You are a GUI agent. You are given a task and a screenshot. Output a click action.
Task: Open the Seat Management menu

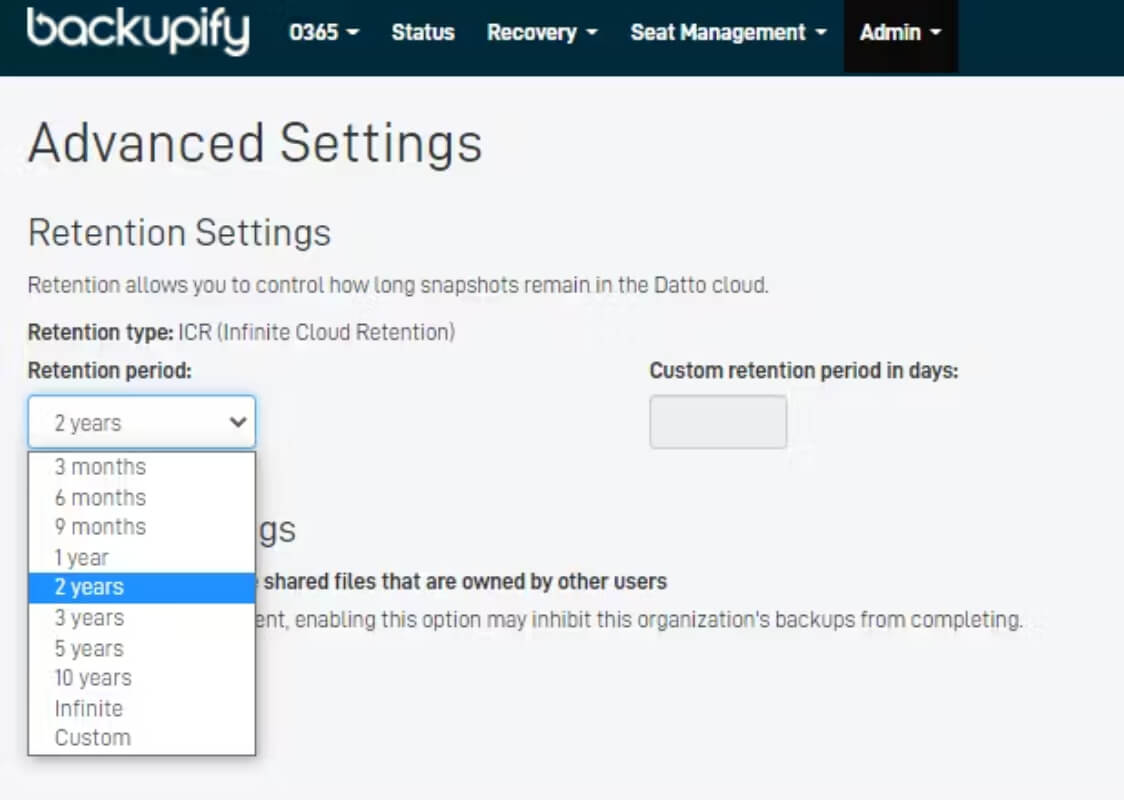pyautogui.click(x=728, y=32)
